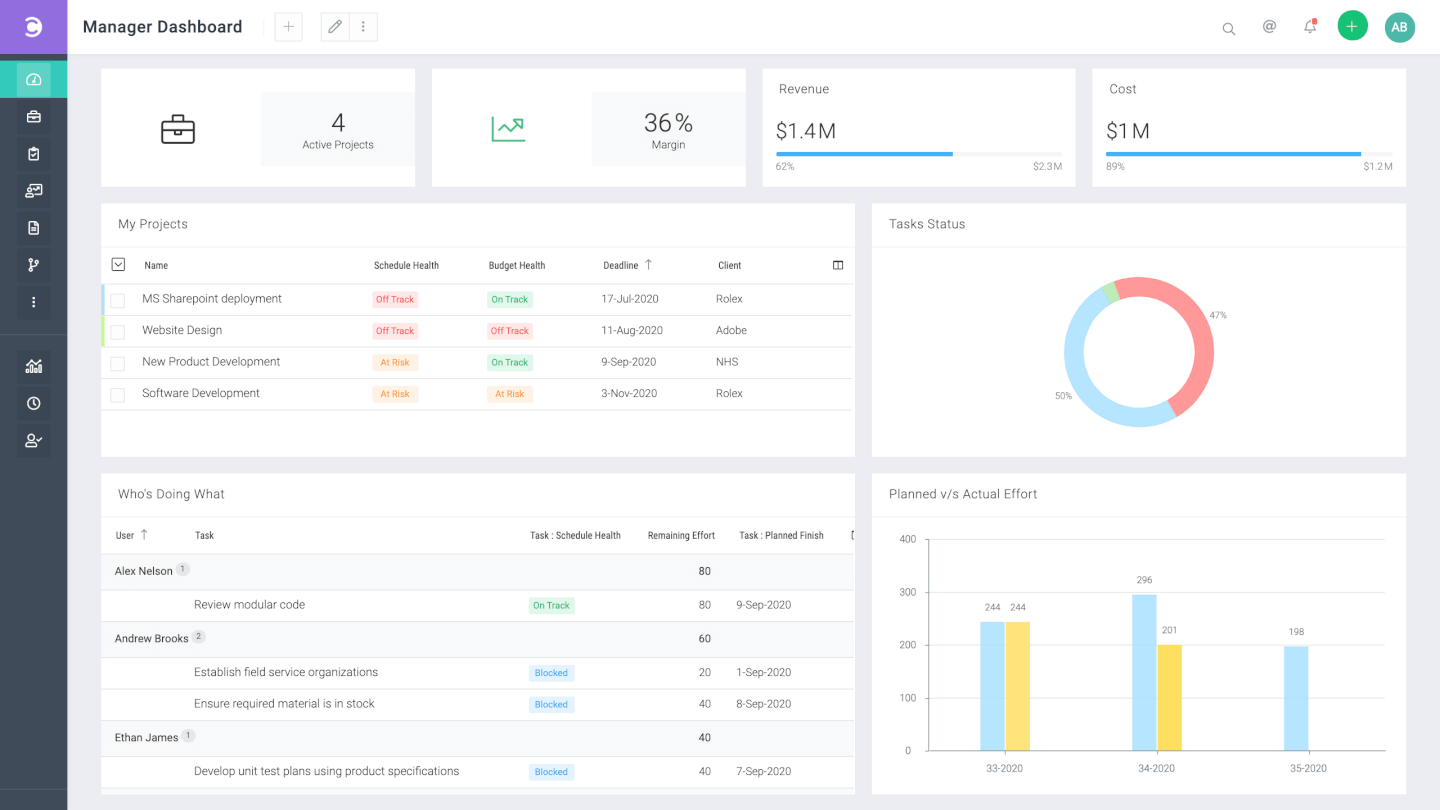Open the Projects briefcase icon in sidebar
The width and height of the screenshot is (1440, 810).
(x=33, y=117)
